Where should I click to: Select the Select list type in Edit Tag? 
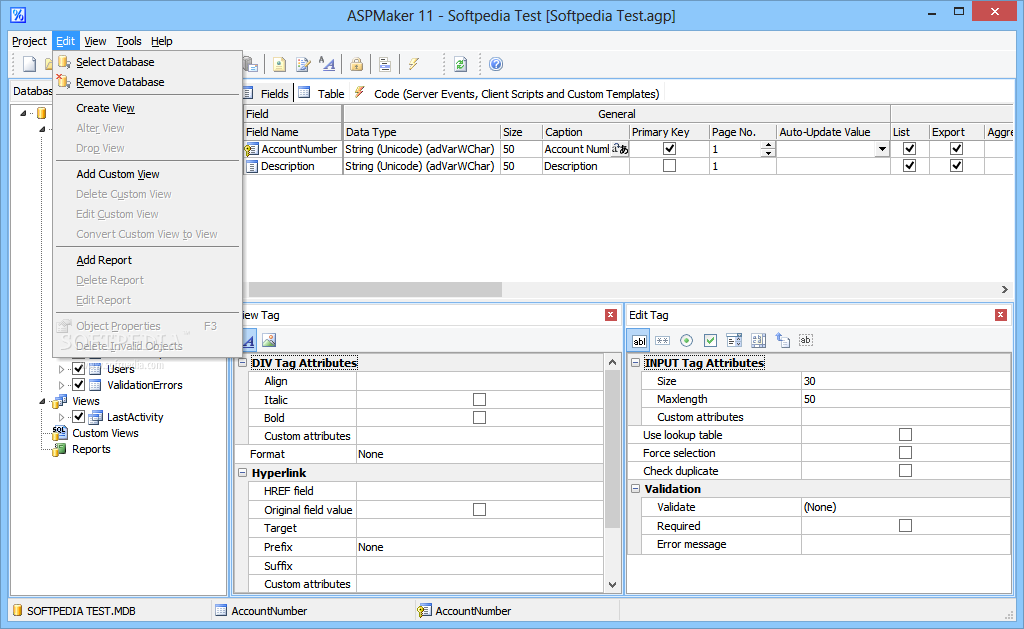(734, 340)
